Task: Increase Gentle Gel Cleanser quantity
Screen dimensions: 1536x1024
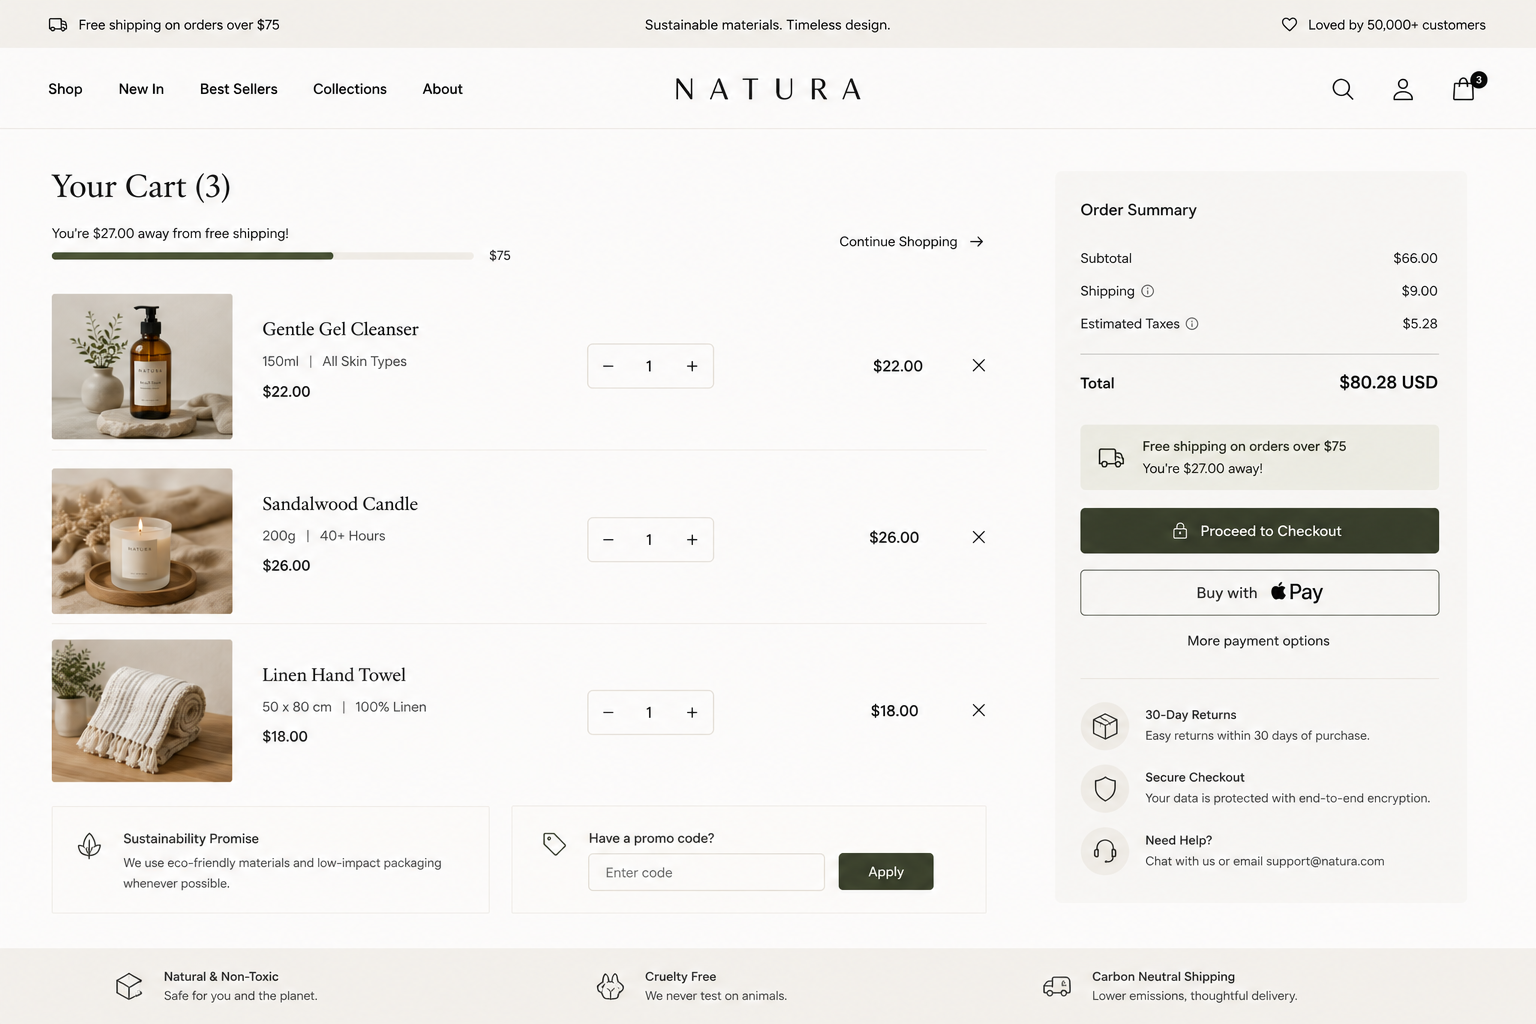Action: (x=692, y=366)
